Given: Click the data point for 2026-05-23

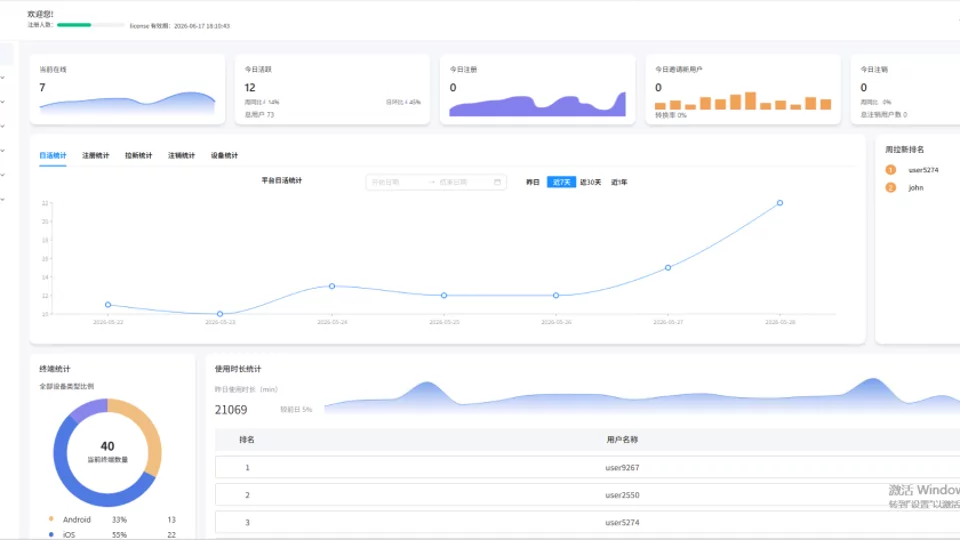Looking at the screenshot, I should [220, 313].
